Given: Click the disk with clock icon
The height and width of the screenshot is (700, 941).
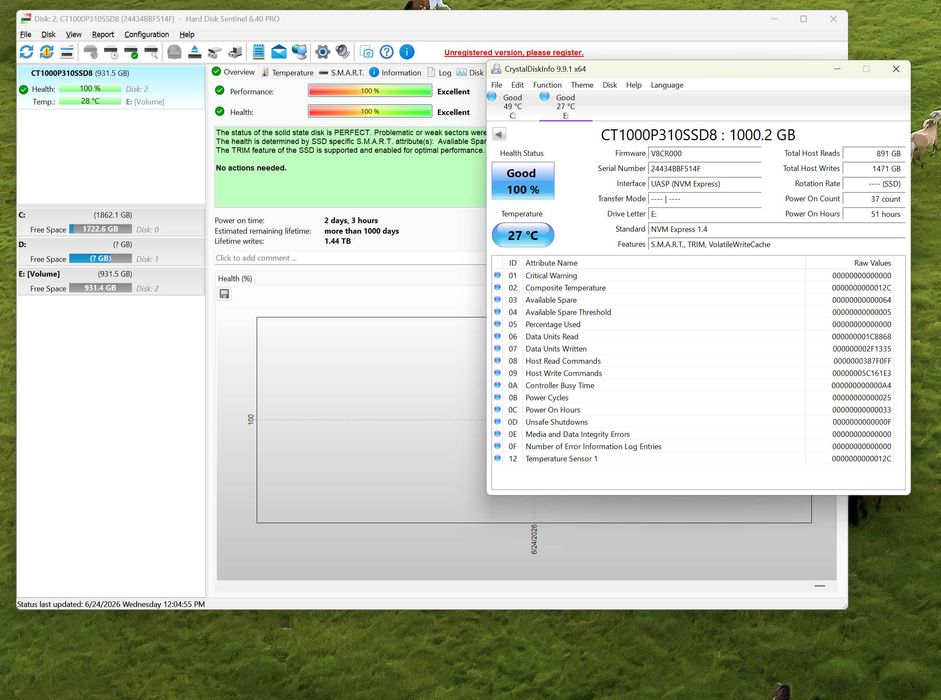Looking at the screenshot, I should [x=111, y=52].
